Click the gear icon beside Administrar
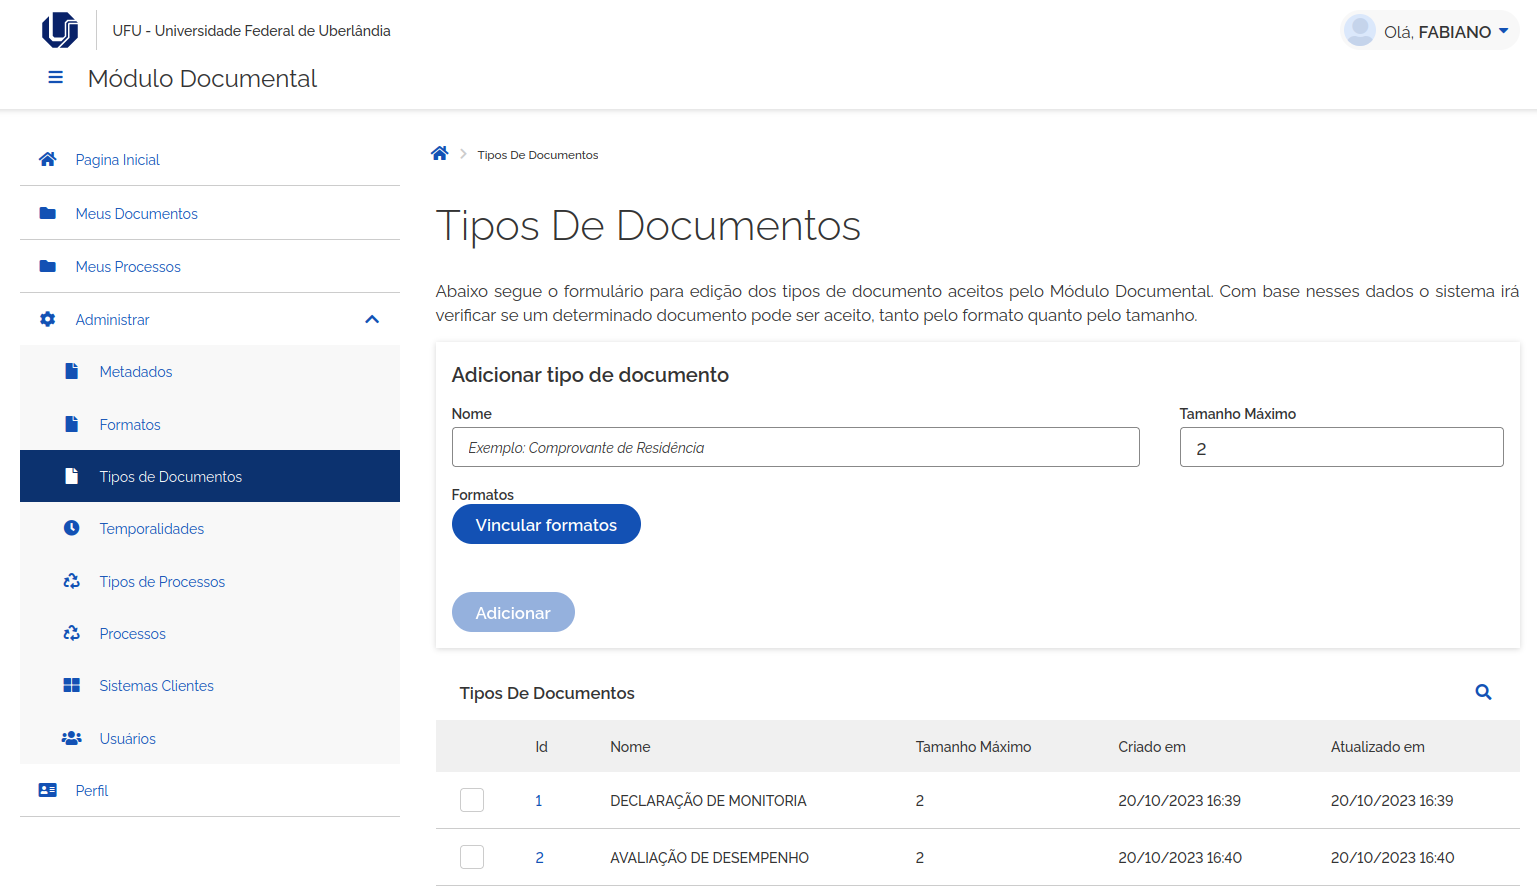This screenshot has width=1537, height=893. point(47,319)
